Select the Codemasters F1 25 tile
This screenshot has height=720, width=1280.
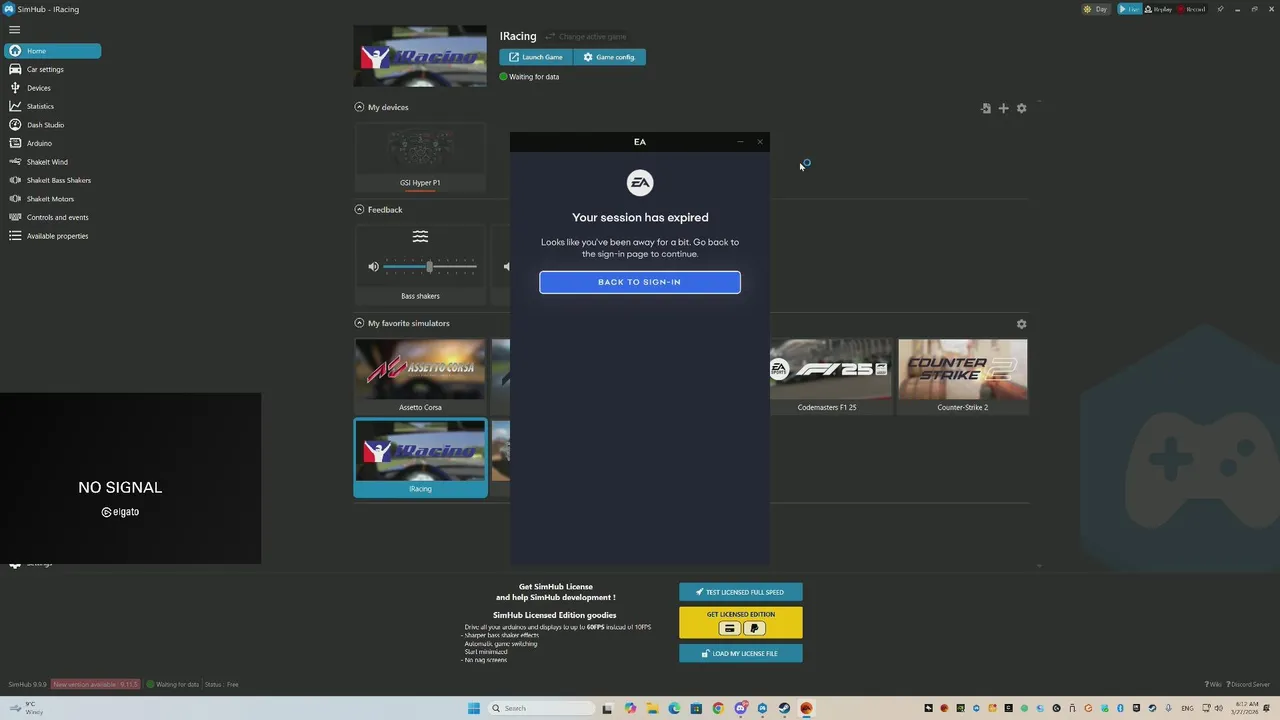827,376
